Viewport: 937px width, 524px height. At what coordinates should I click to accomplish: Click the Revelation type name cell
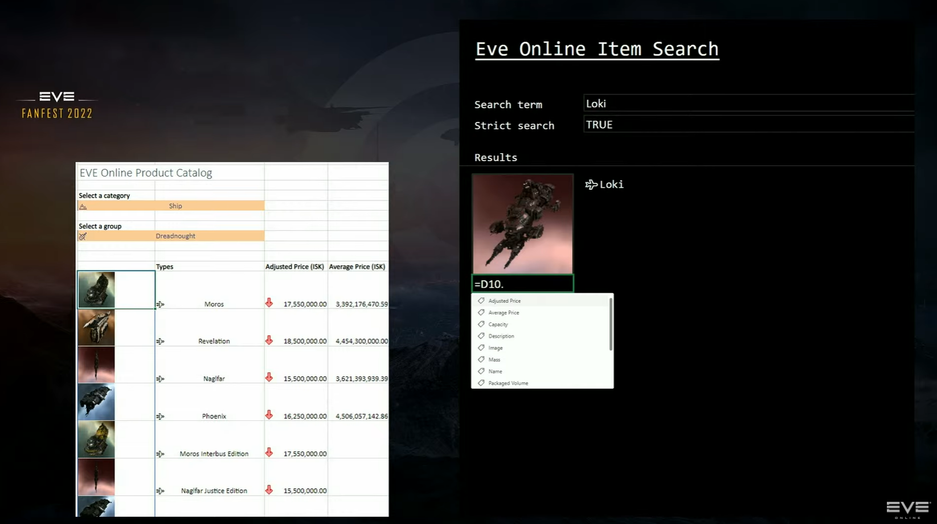click(214, 341)
